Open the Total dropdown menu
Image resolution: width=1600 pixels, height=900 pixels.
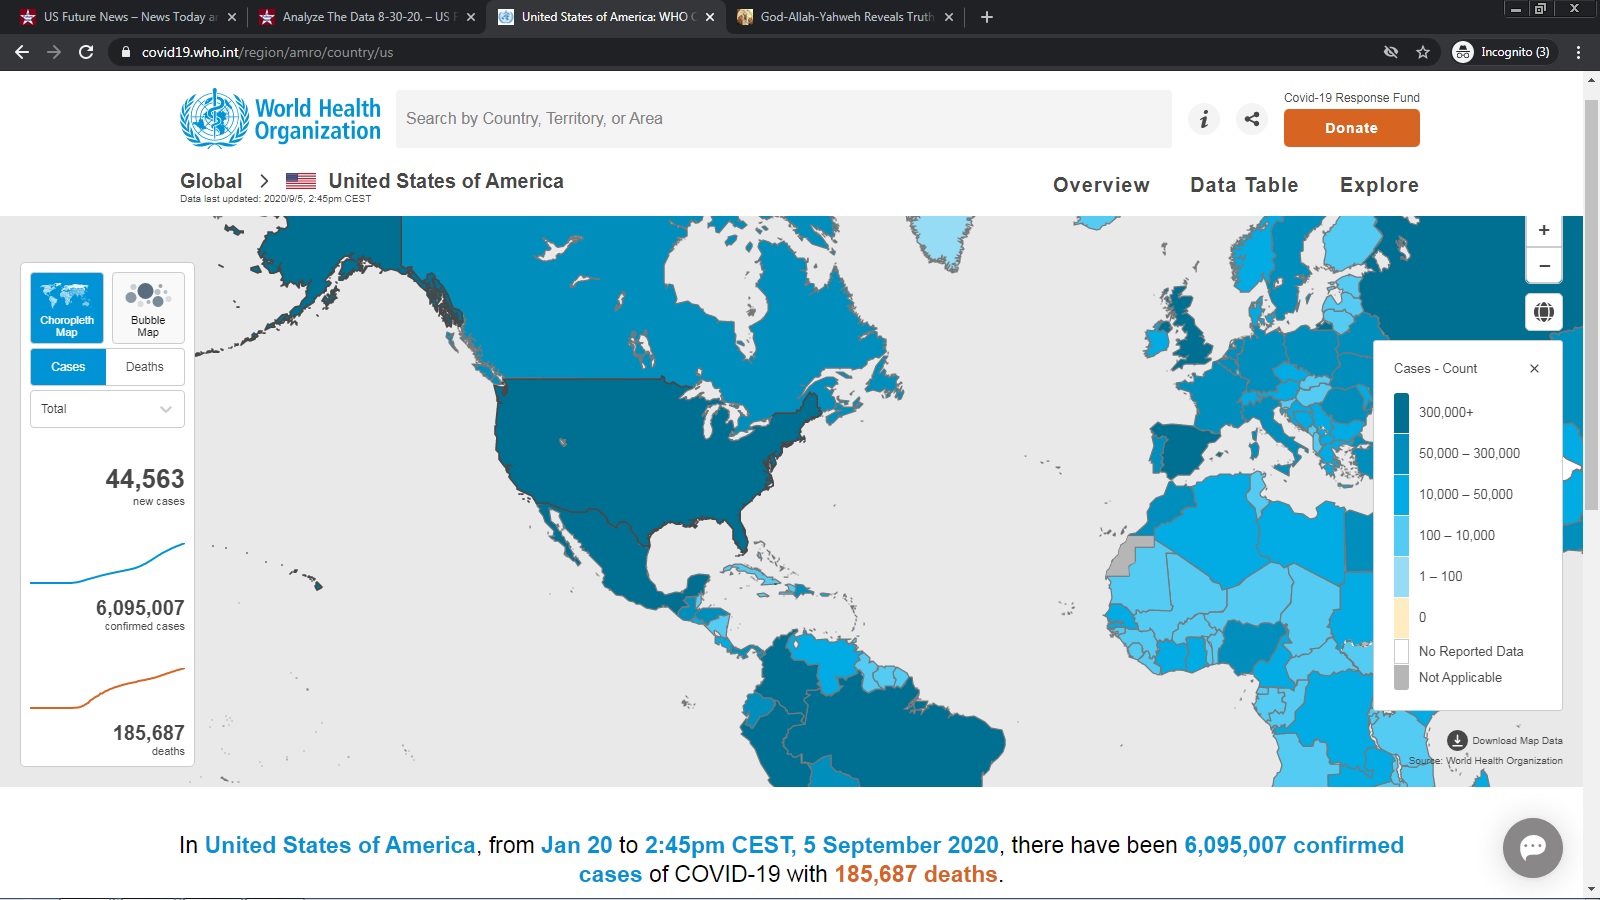pyautogui.click(x=107, y=409)
